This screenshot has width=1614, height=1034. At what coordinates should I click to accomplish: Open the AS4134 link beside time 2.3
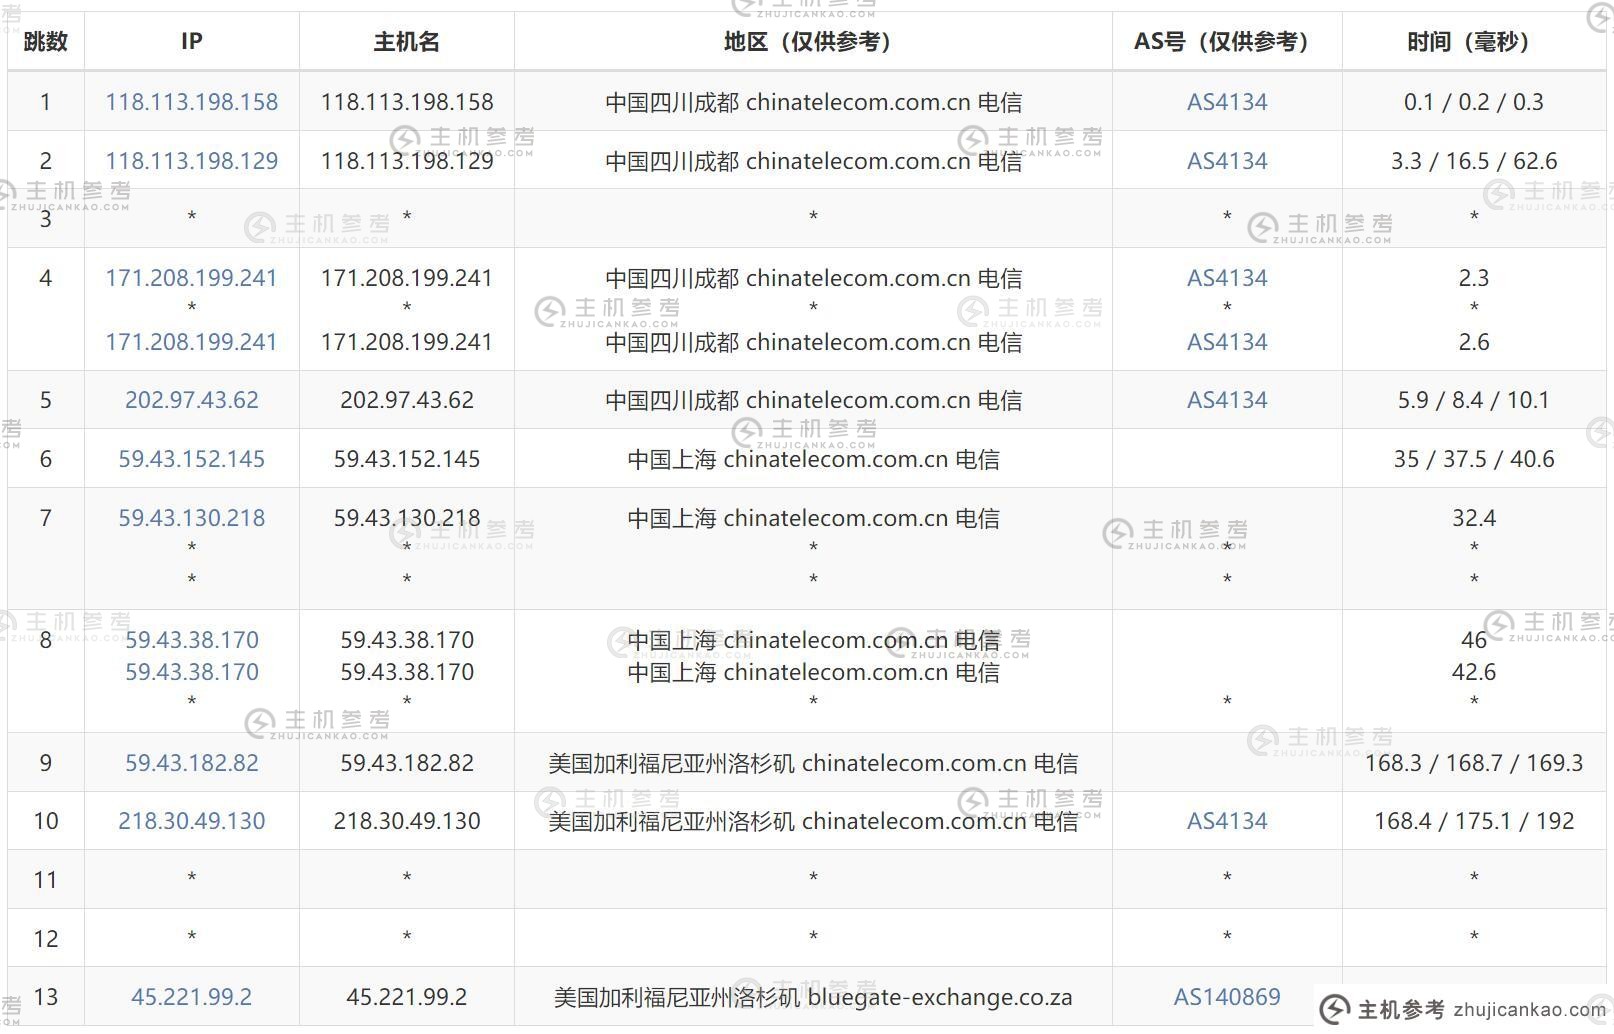(1227, 278)
